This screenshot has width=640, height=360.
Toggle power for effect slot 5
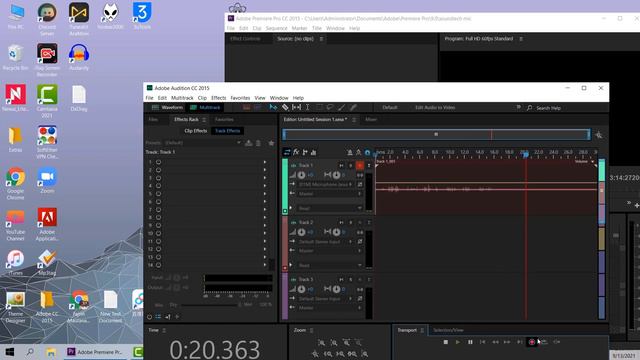(x=158, y=194)
